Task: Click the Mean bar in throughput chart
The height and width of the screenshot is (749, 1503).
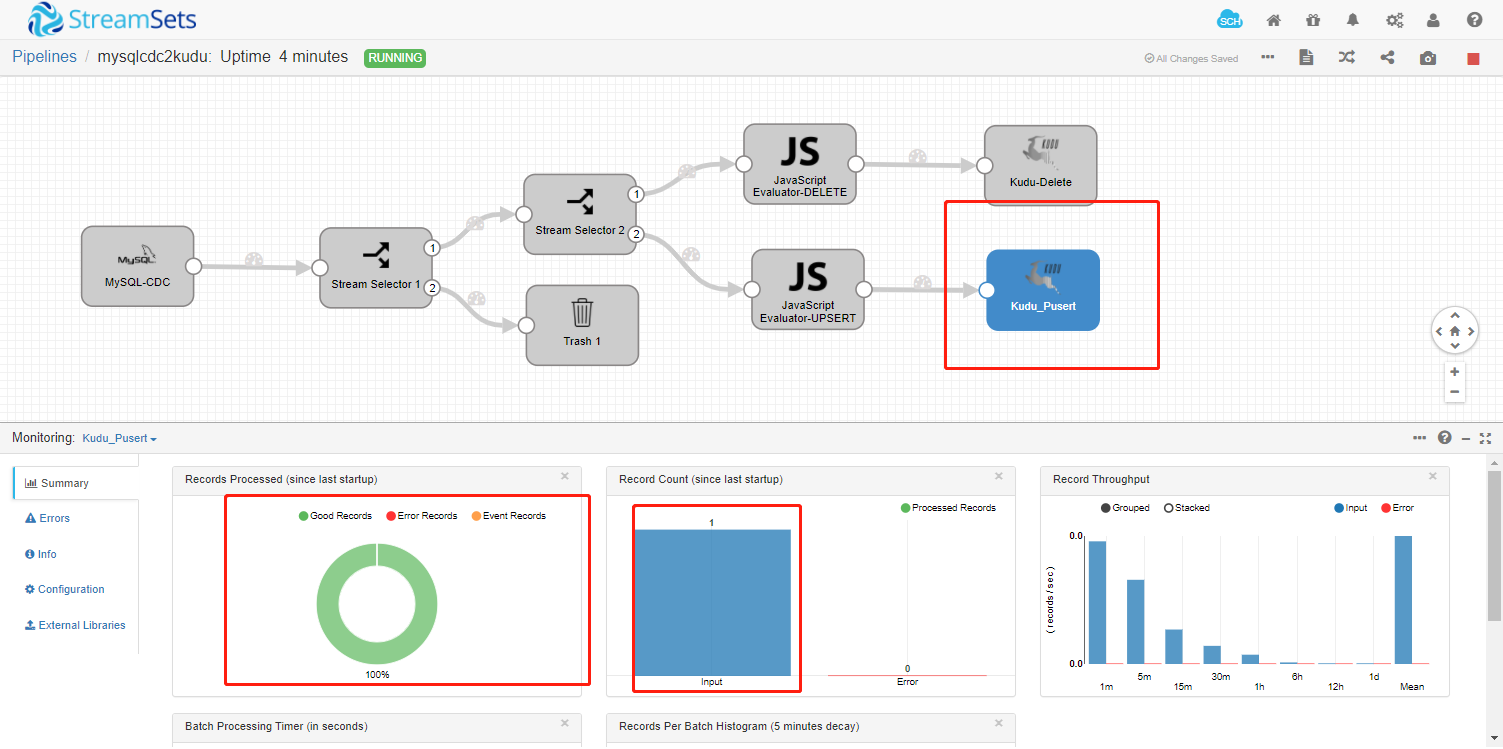Action: point(1403,600)
